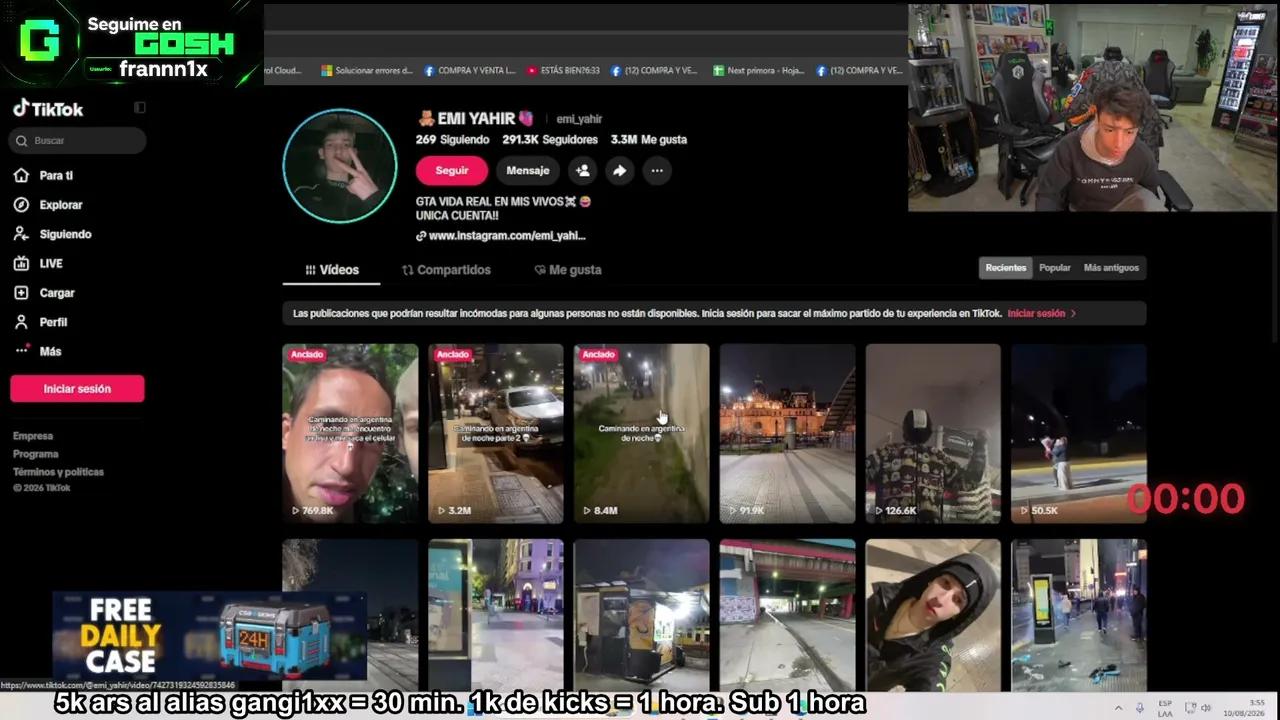Open the ESTÁS BIEN?6:33 bookmark

pos(564,71)
